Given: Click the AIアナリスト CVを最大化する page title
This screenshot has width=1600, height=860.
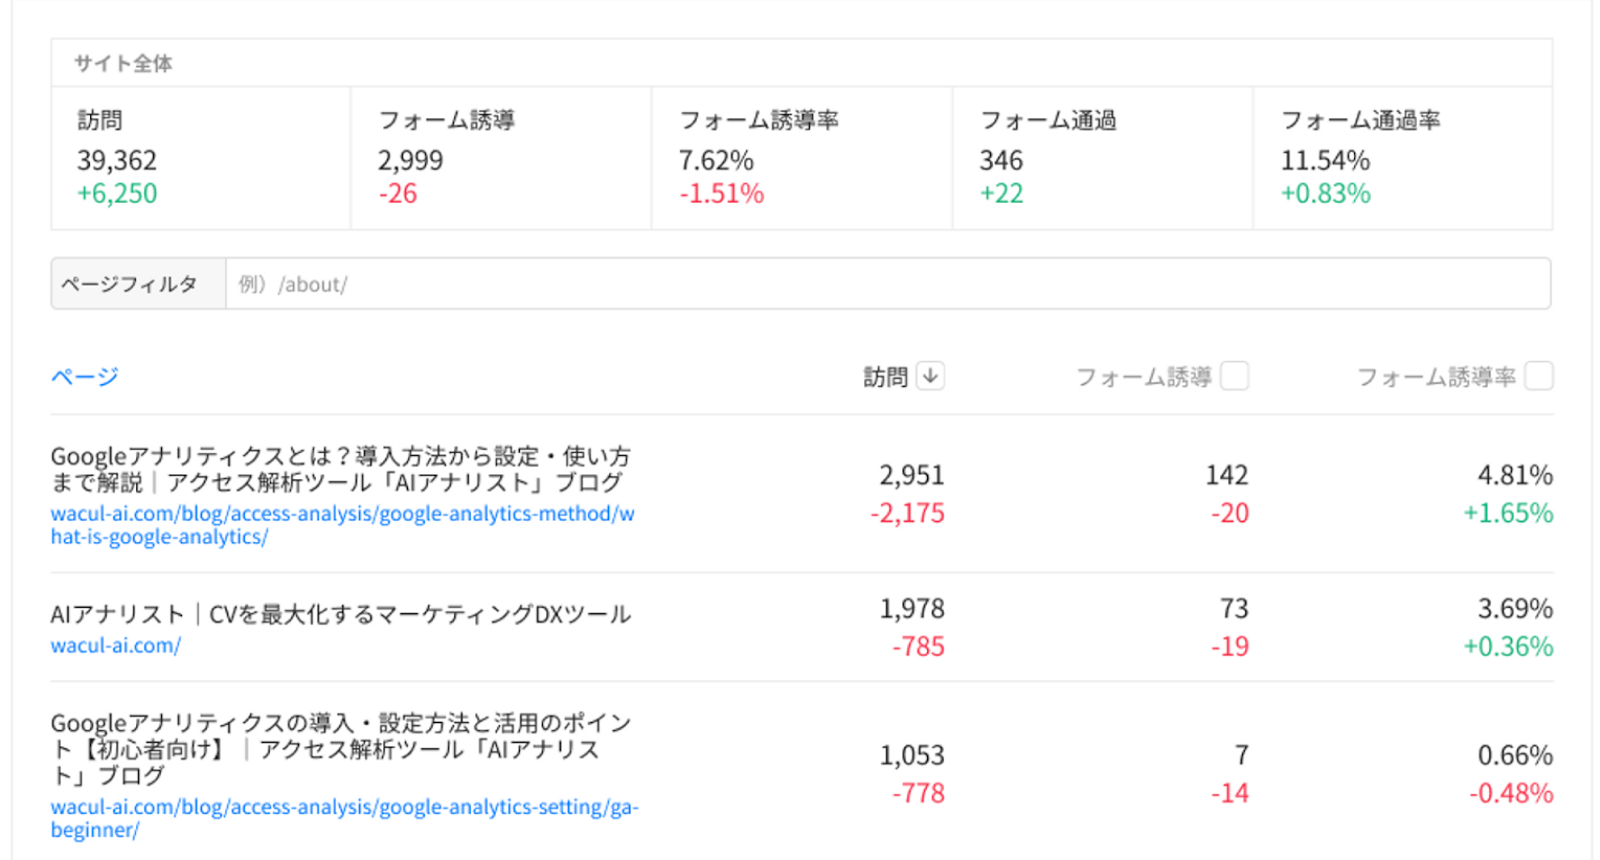Looking at the screenshot, I should pyautogui.click(x=340, y=614).
